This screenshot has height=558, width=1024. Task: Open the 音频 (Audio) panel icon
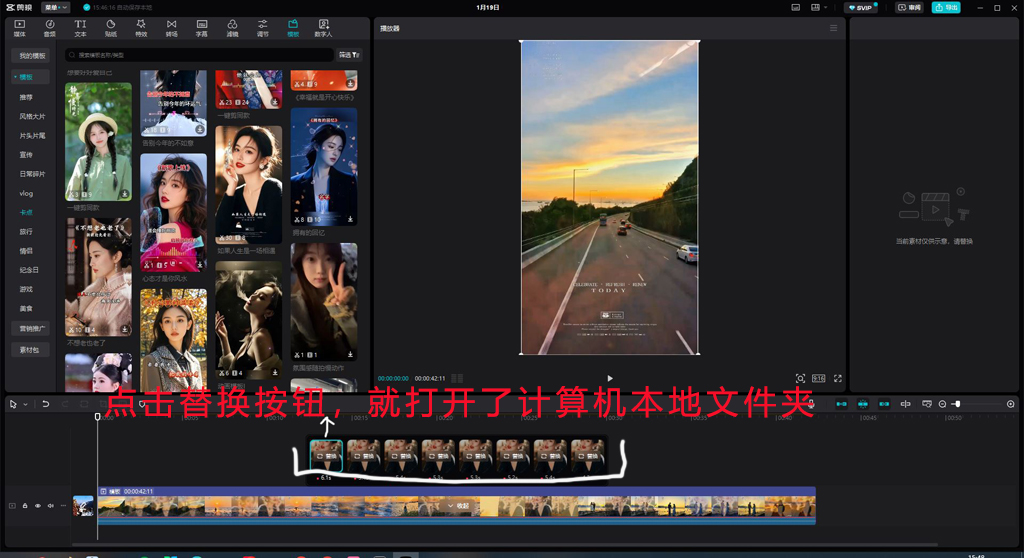click(x=50, y=27)
